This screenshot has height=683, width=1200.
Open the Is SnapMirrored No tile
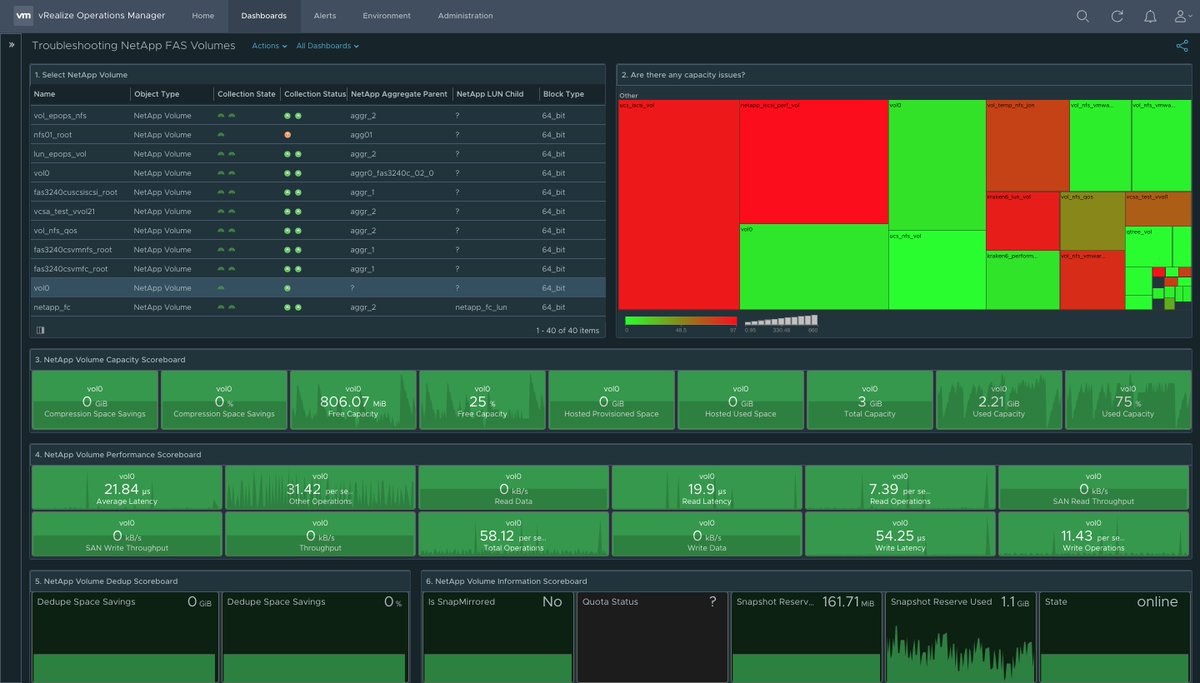tap(497, 637)
